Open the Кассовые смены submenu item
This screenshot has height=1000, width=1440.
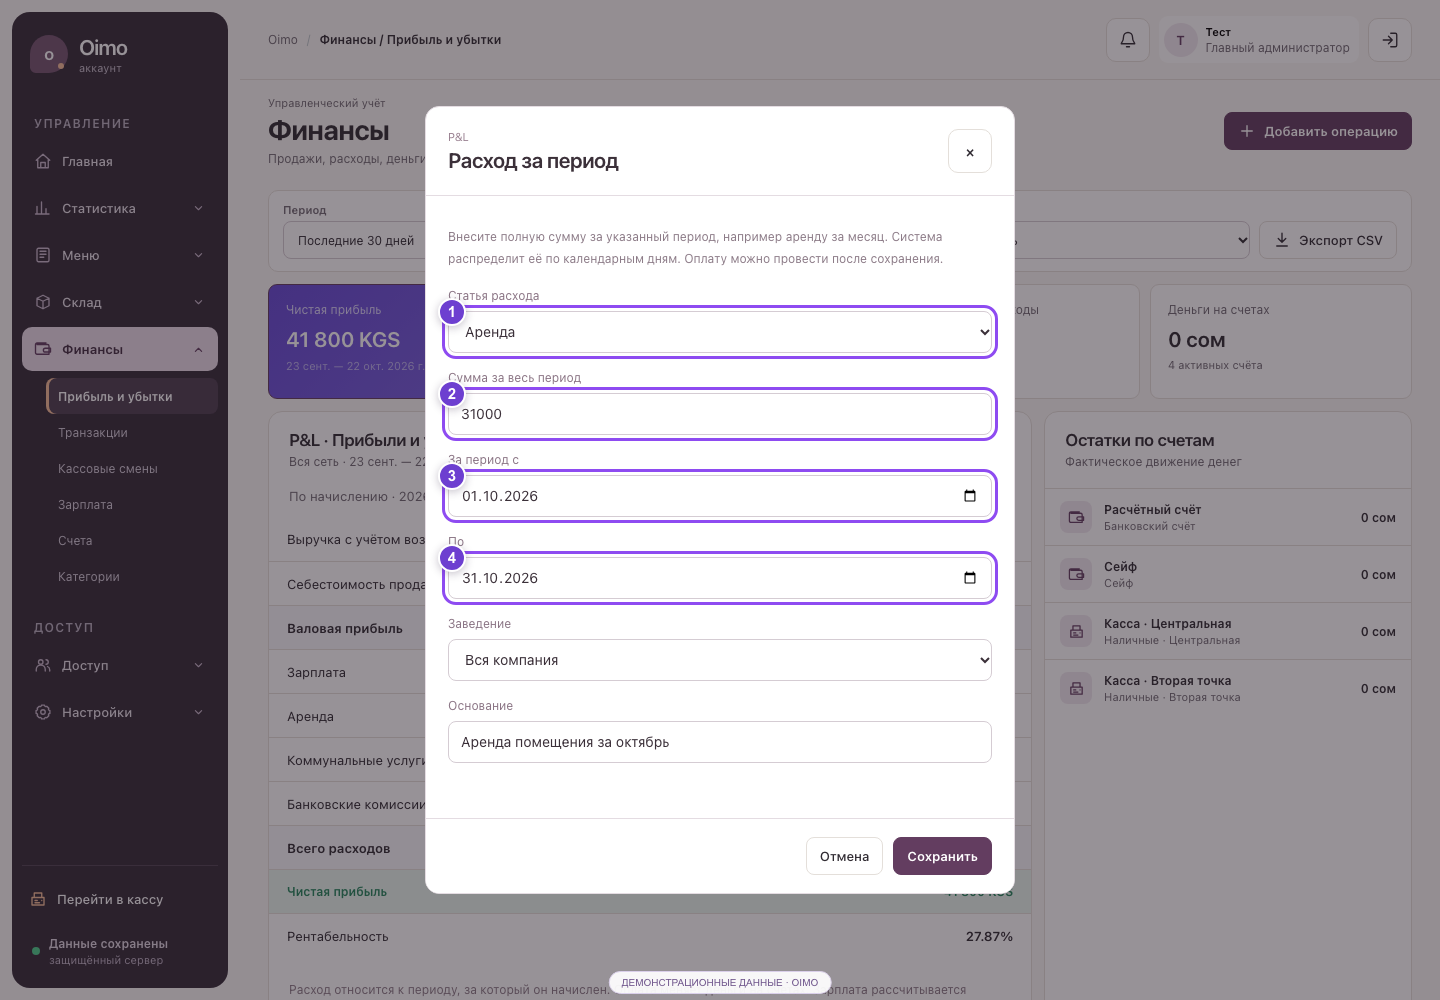click(x=132, y=469)
